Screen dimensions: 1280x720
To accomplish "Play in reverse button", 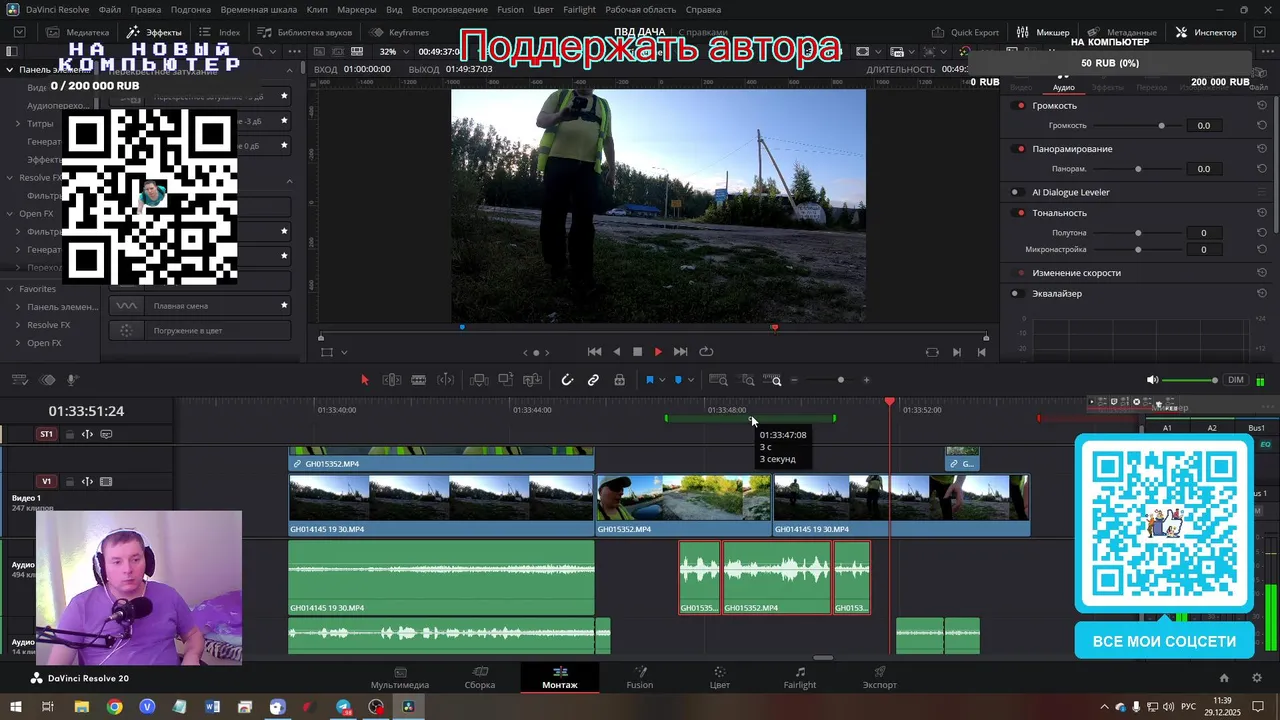I will coord(616,352).
